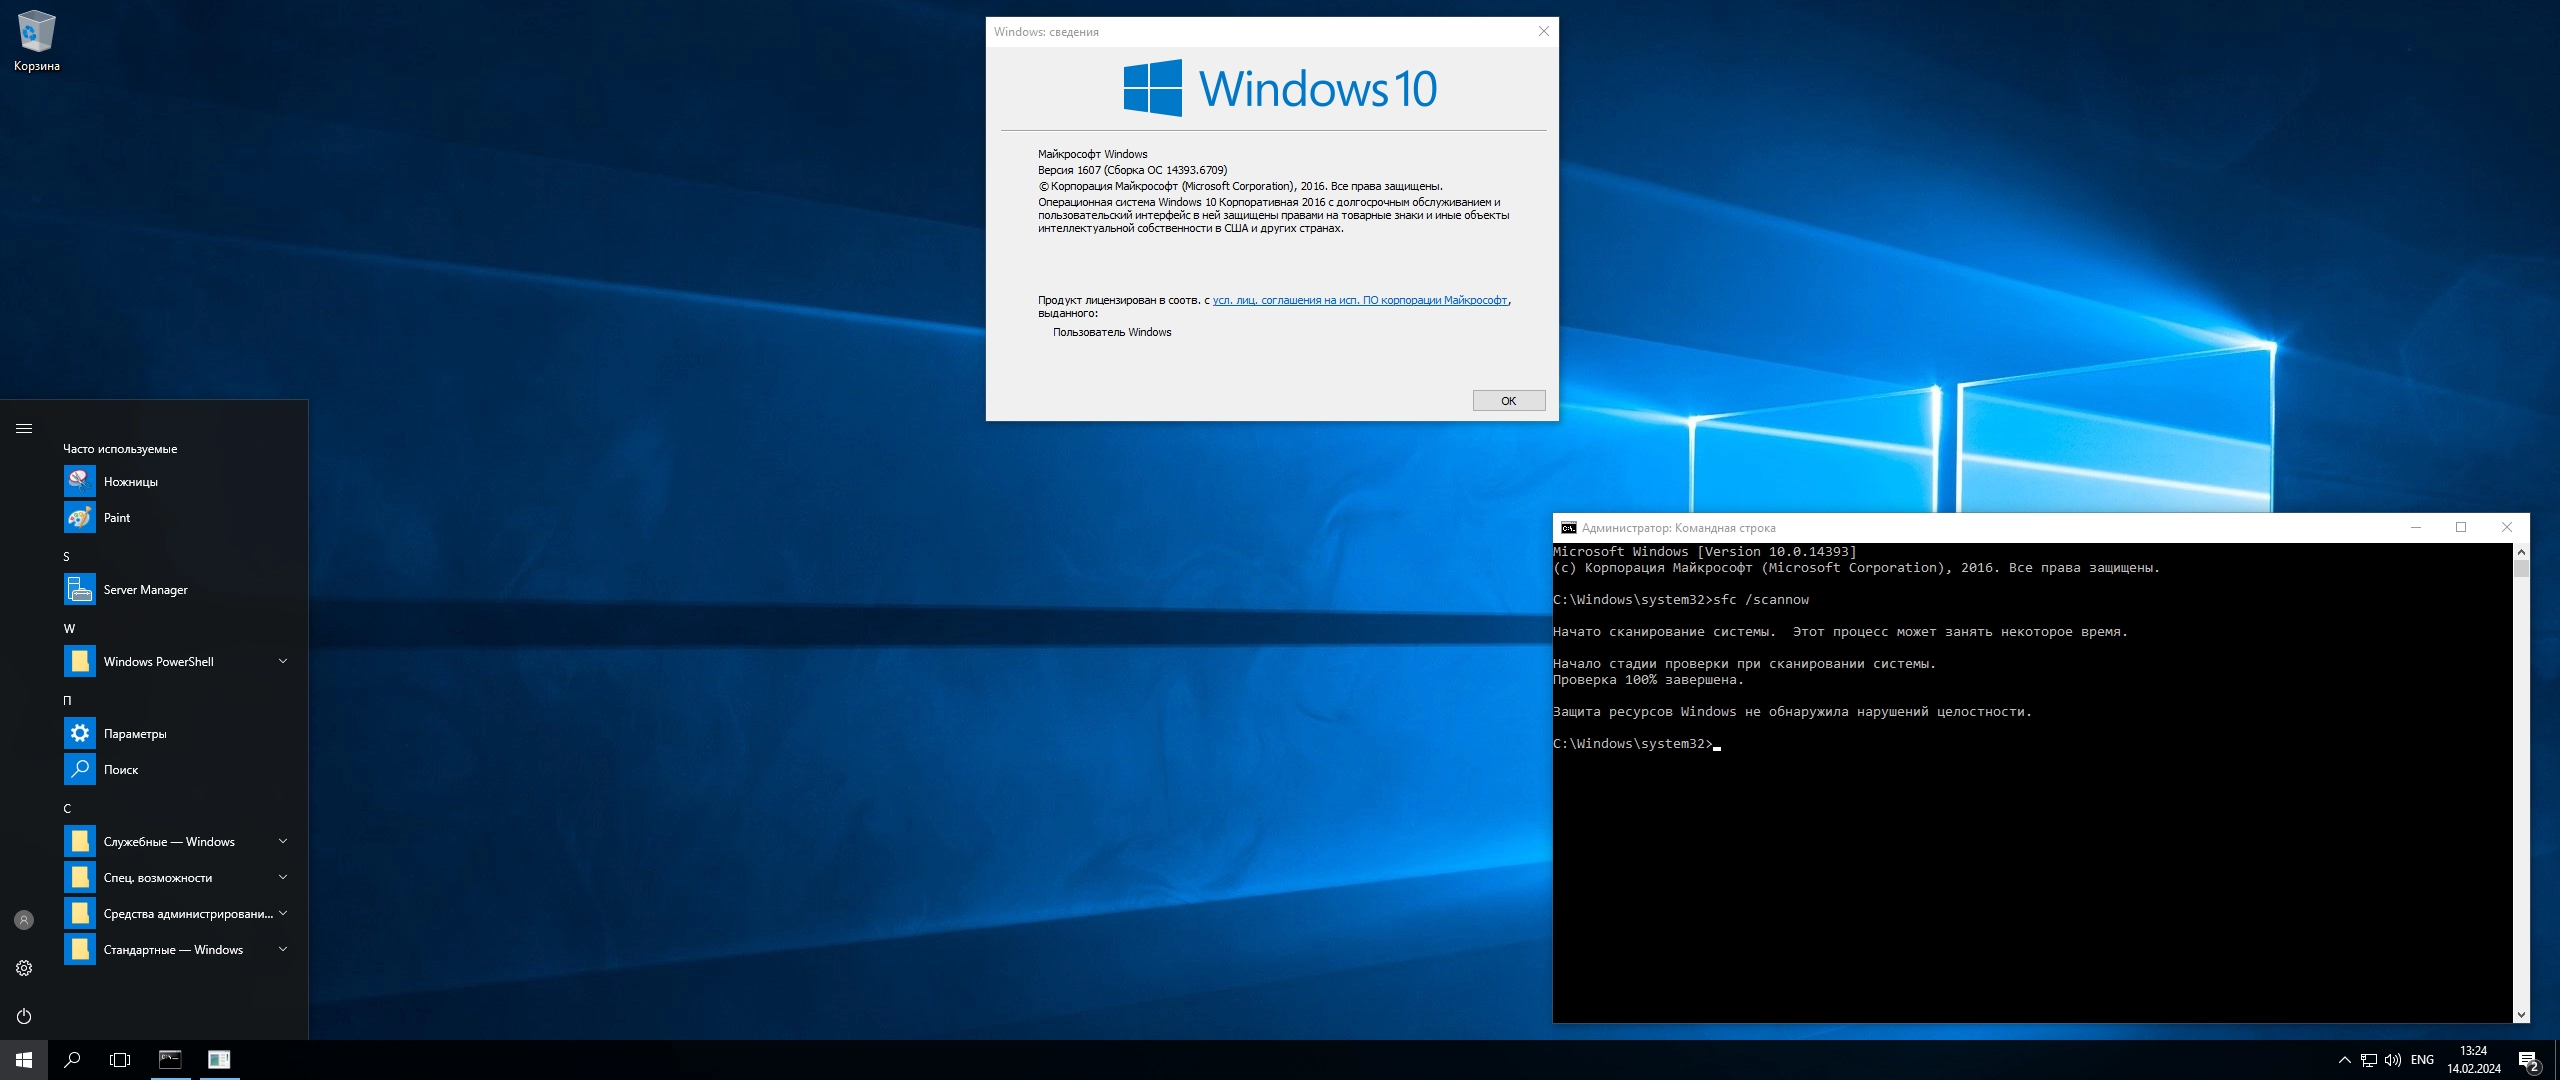The width and height of the screenshot is (2560, 1080).
Task: Expand Стандартные — Windows folder
Action: pos(282,950)
